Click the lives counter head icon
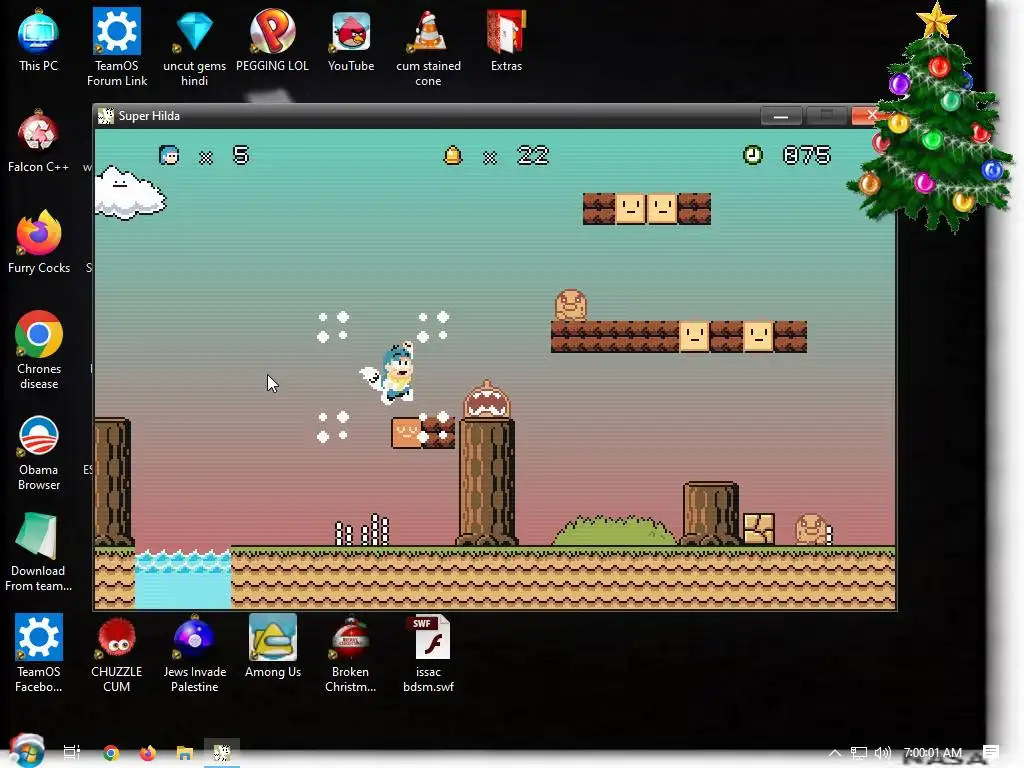1024x768 pixels. (x=169, y=155)
